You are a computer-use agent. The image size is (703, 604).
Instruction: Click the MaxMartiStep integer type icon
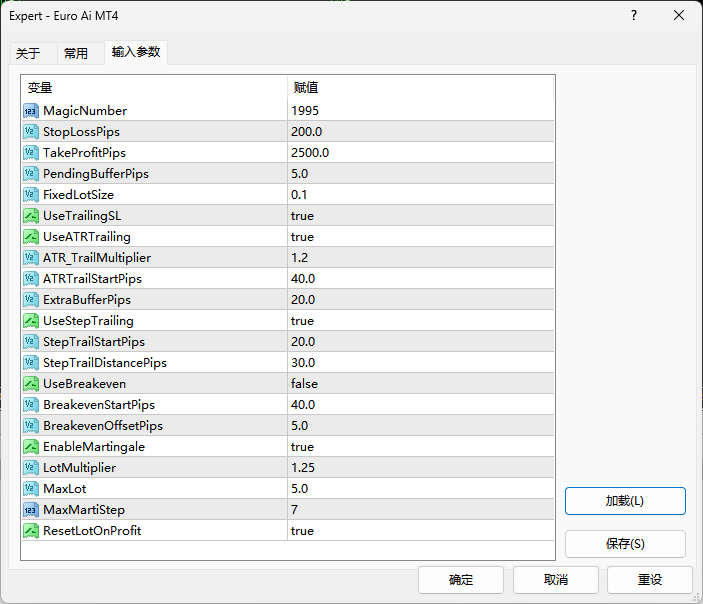click(x=30, y=510)
